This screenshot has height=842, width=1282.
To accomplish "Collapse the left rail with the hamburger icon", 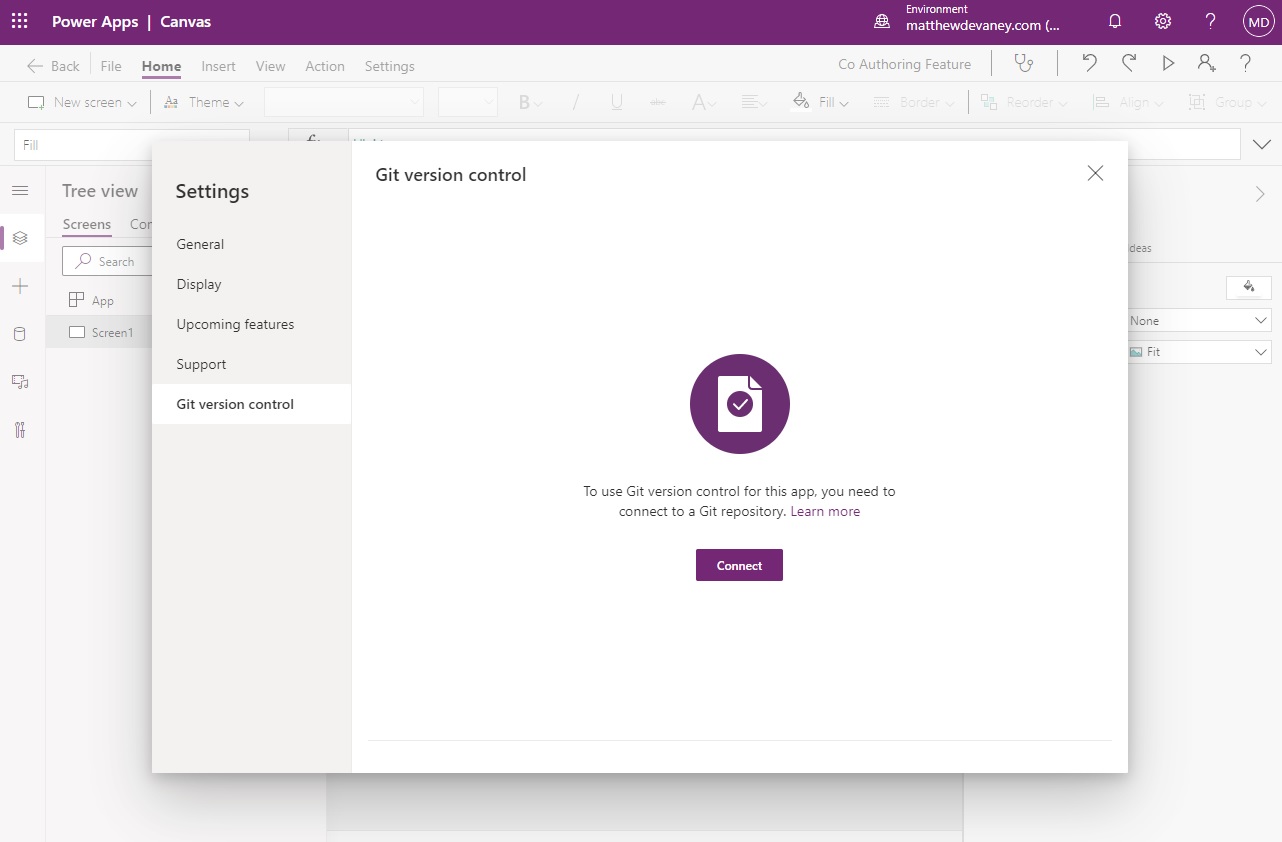I will pyautogui.click(x=21, y=190).
